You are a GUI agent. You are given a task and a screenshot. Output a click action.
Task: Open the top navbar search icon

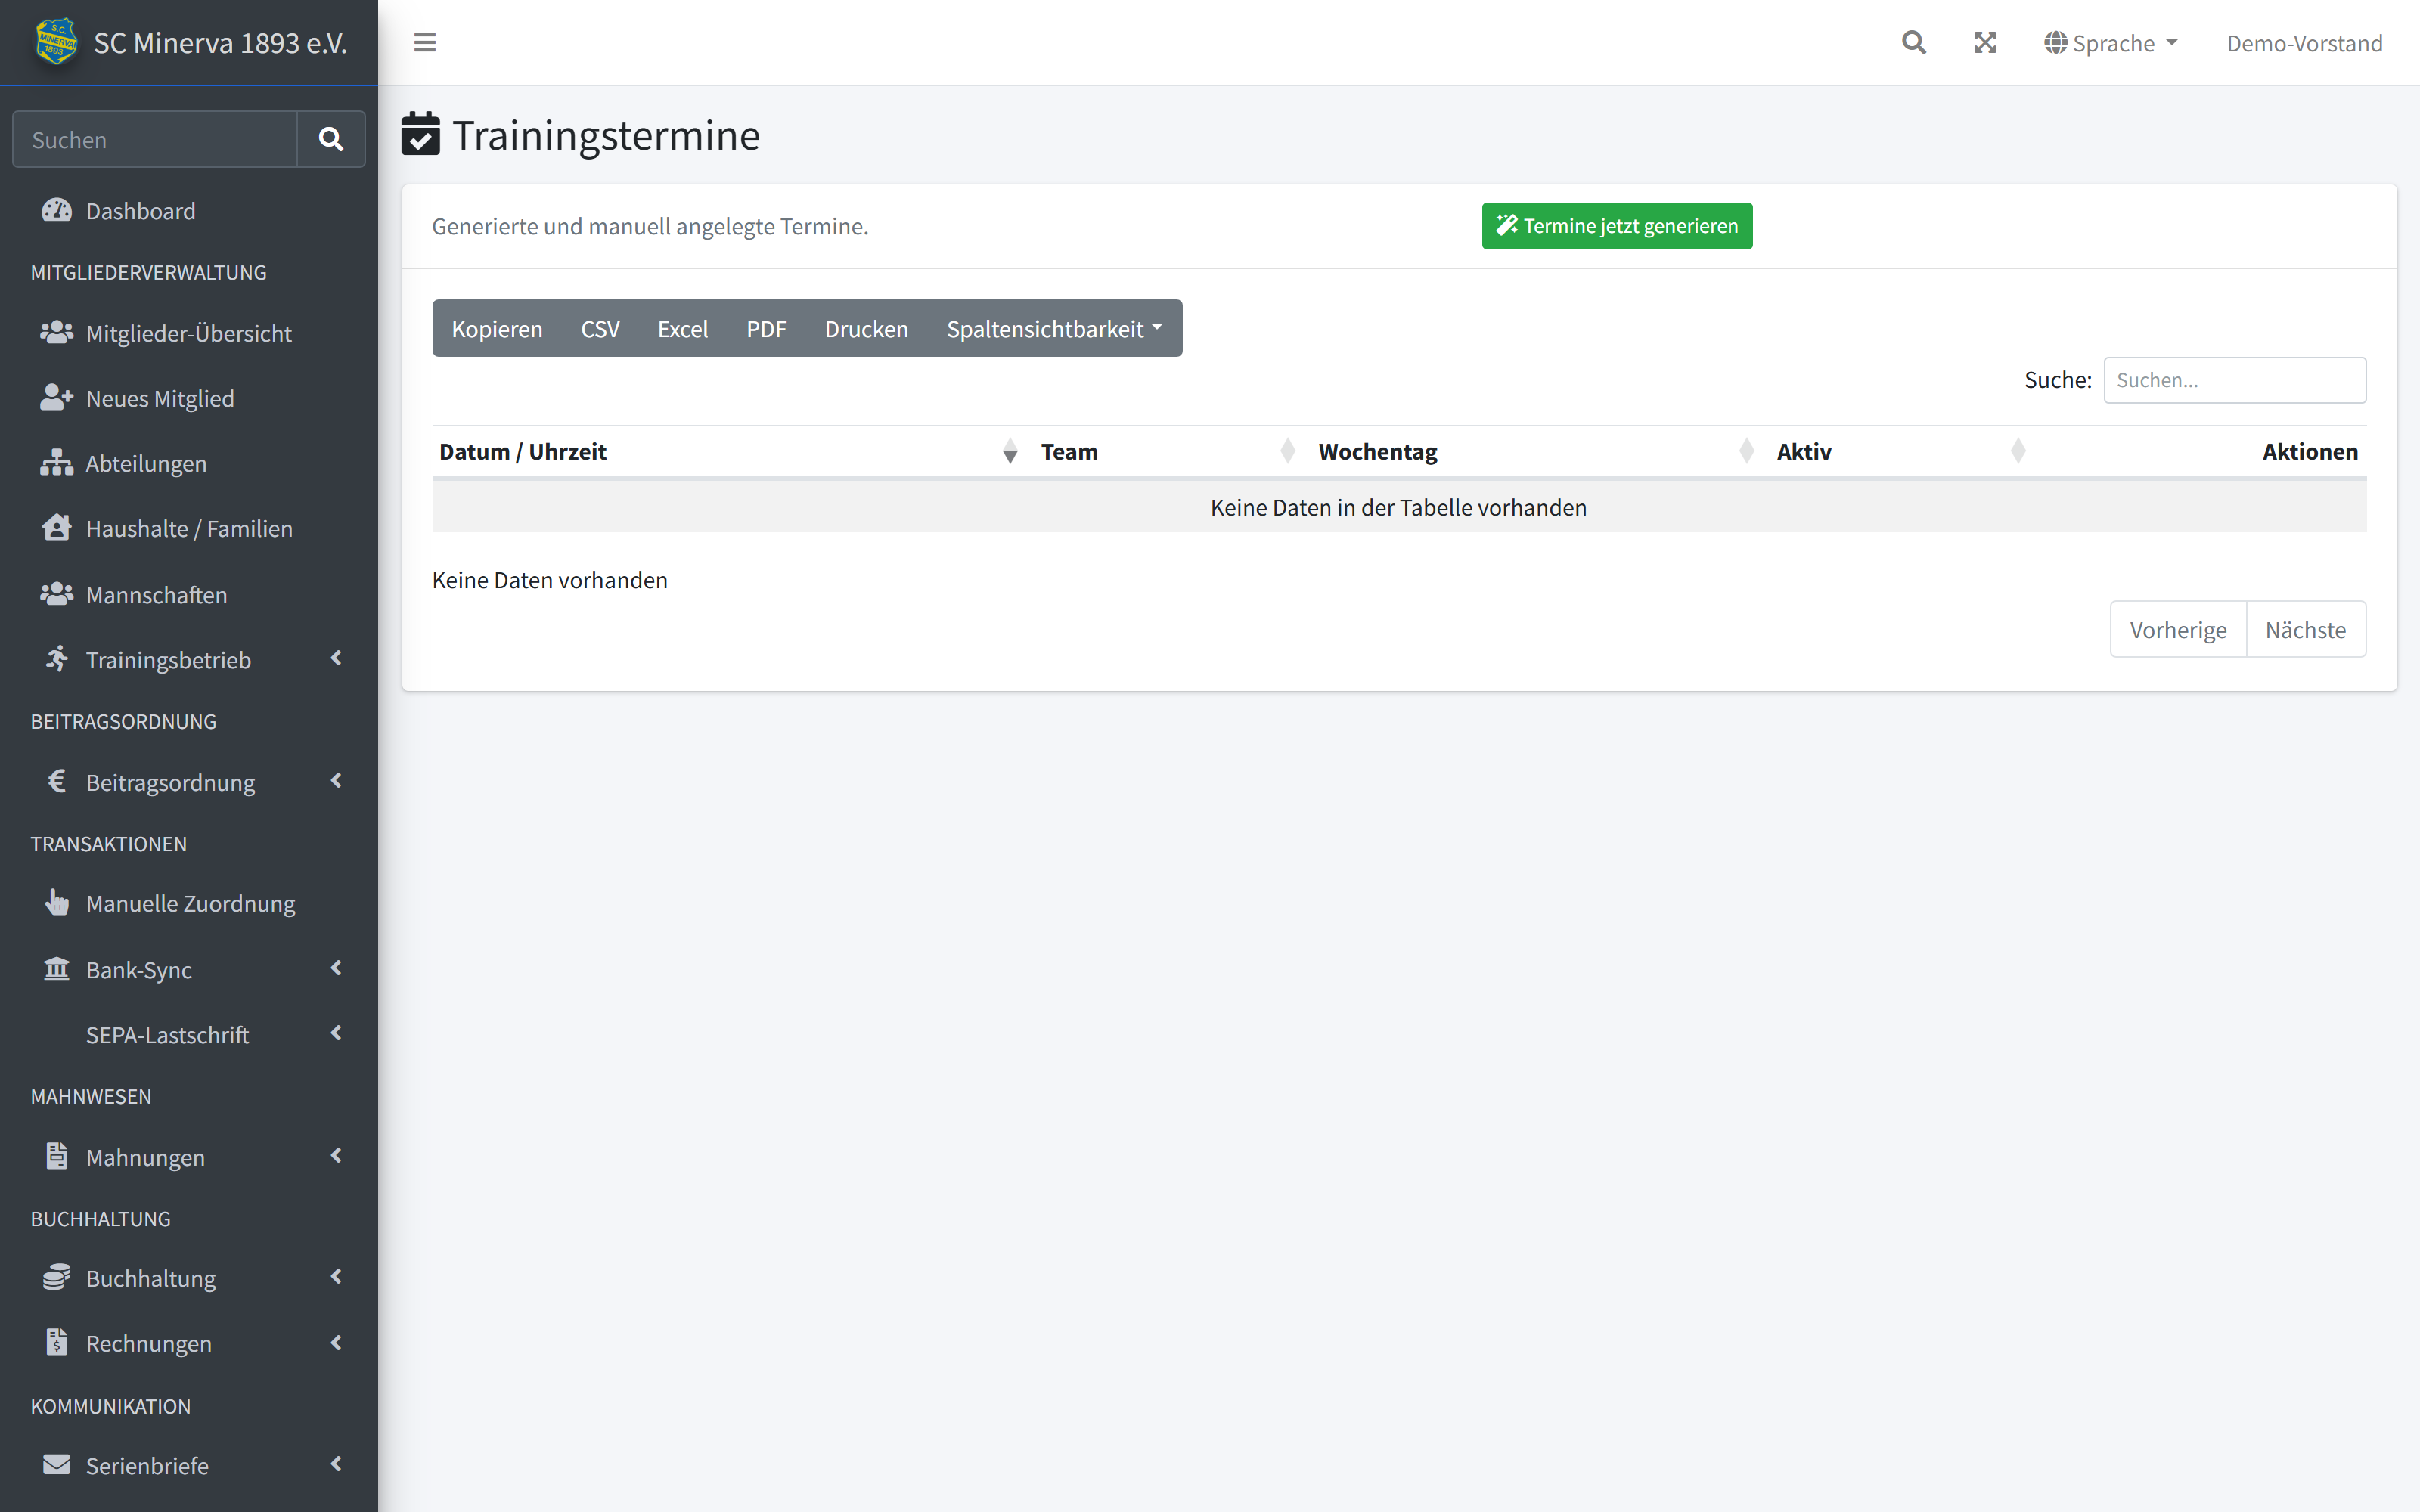(1913, 43)
